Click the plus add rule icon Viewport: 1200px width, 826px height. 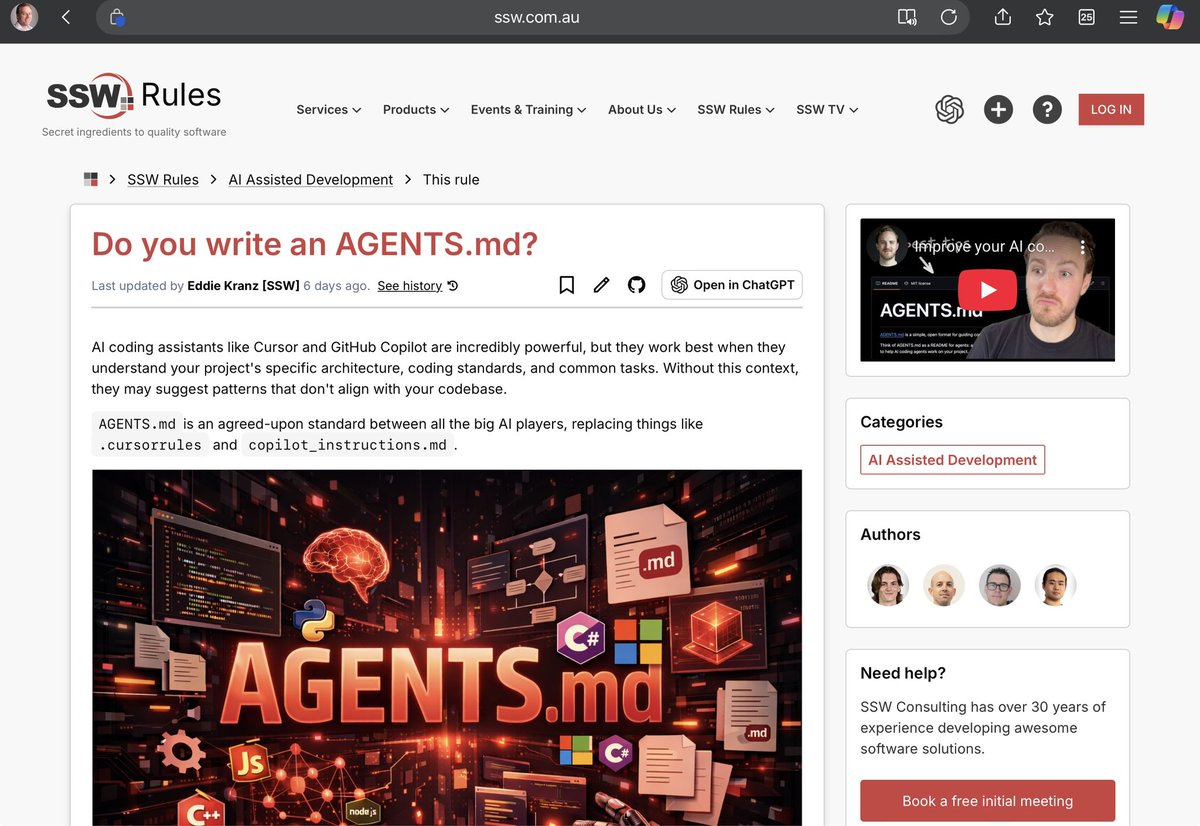pyautogui.click(x=998, y=109)
